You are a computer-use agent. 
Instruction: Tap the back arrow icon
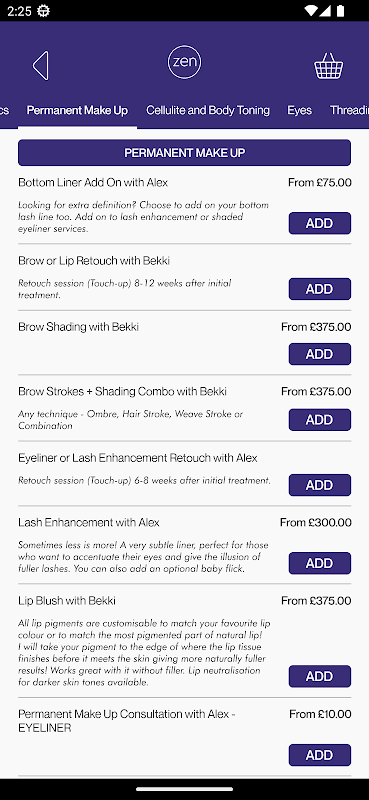tap(40, 65)
